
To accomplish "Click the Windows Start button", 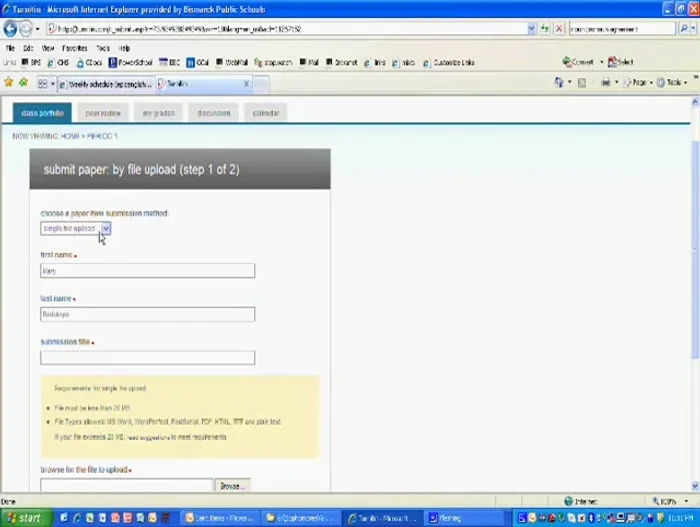I will click(x=24, y=518).
